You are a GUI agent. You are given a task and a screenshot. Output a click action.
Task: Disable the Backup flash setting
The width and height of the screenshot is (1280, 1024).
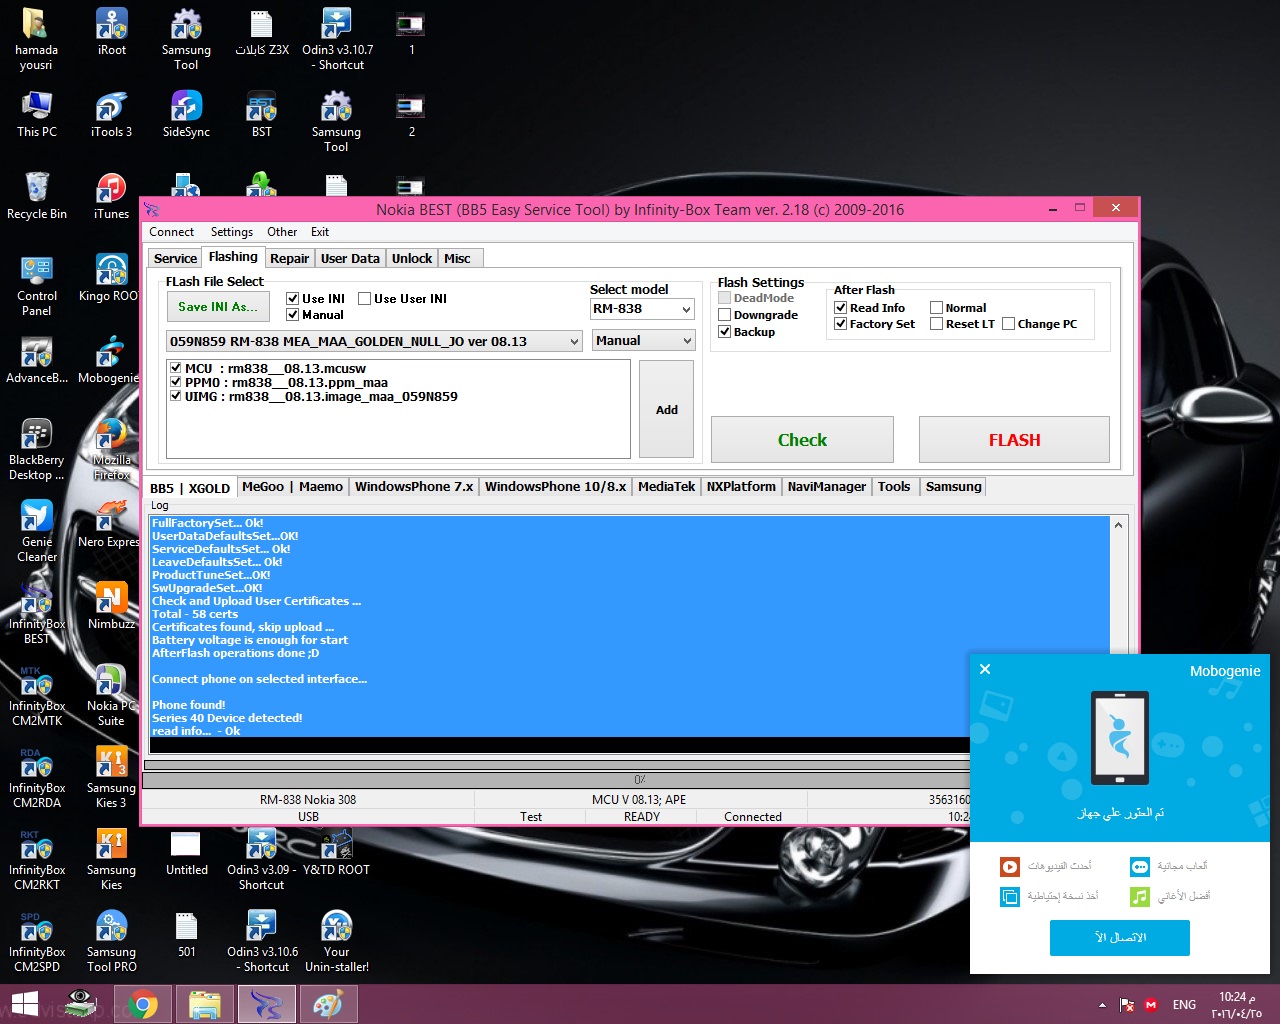click(x=725, y=332)
